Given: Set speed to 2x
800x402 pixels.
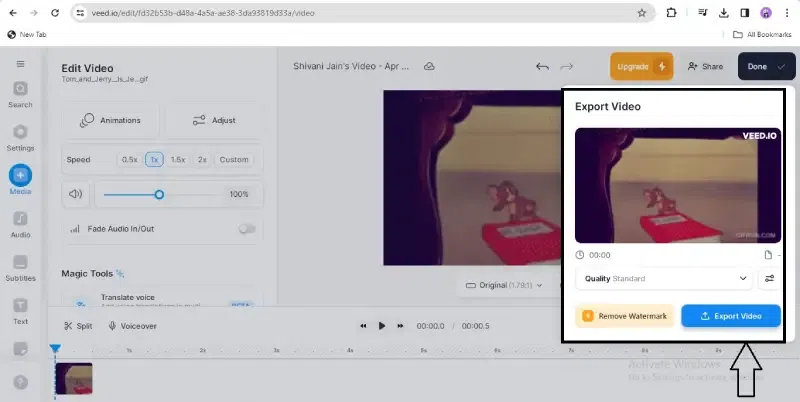Looking at the screenshot, I should point(203,160).
